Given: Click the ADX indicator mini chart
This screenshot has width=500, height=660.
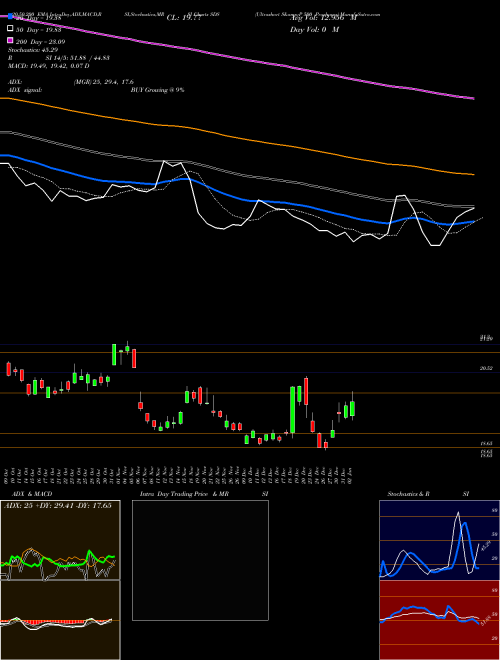Looking at the screenshot, I should point(60,540).
